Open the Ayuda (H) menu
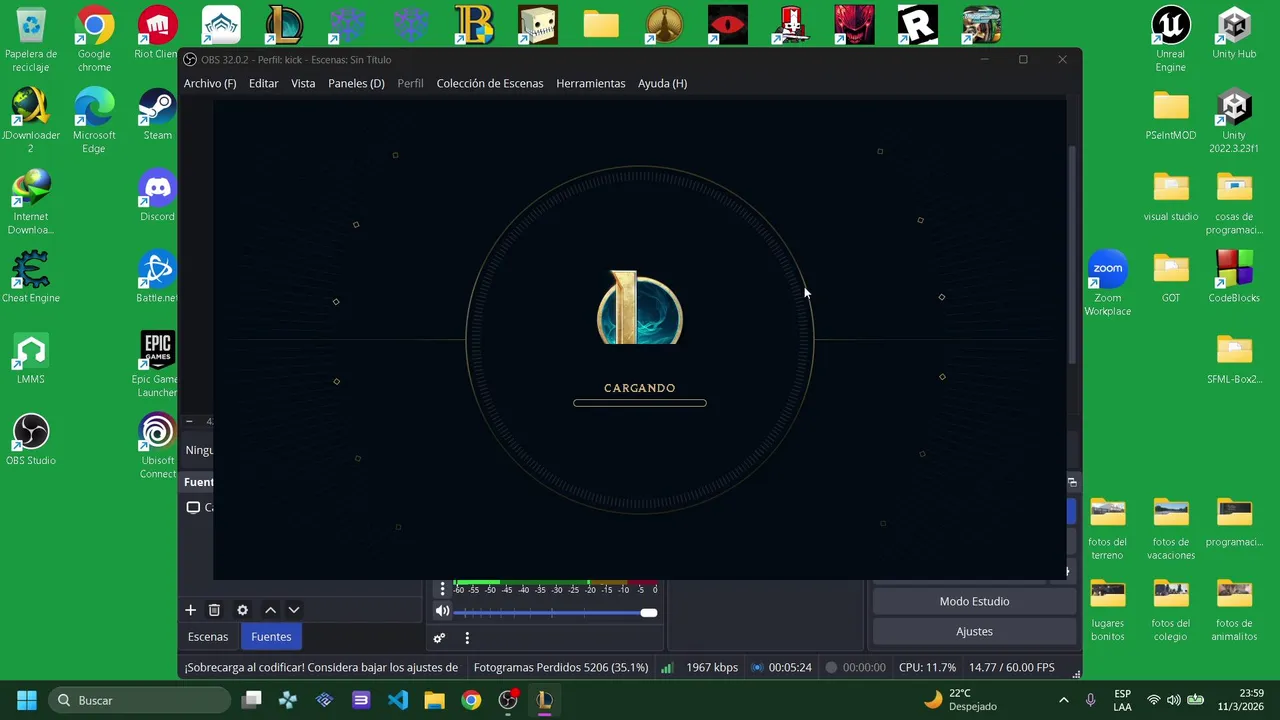 point(663,84)
